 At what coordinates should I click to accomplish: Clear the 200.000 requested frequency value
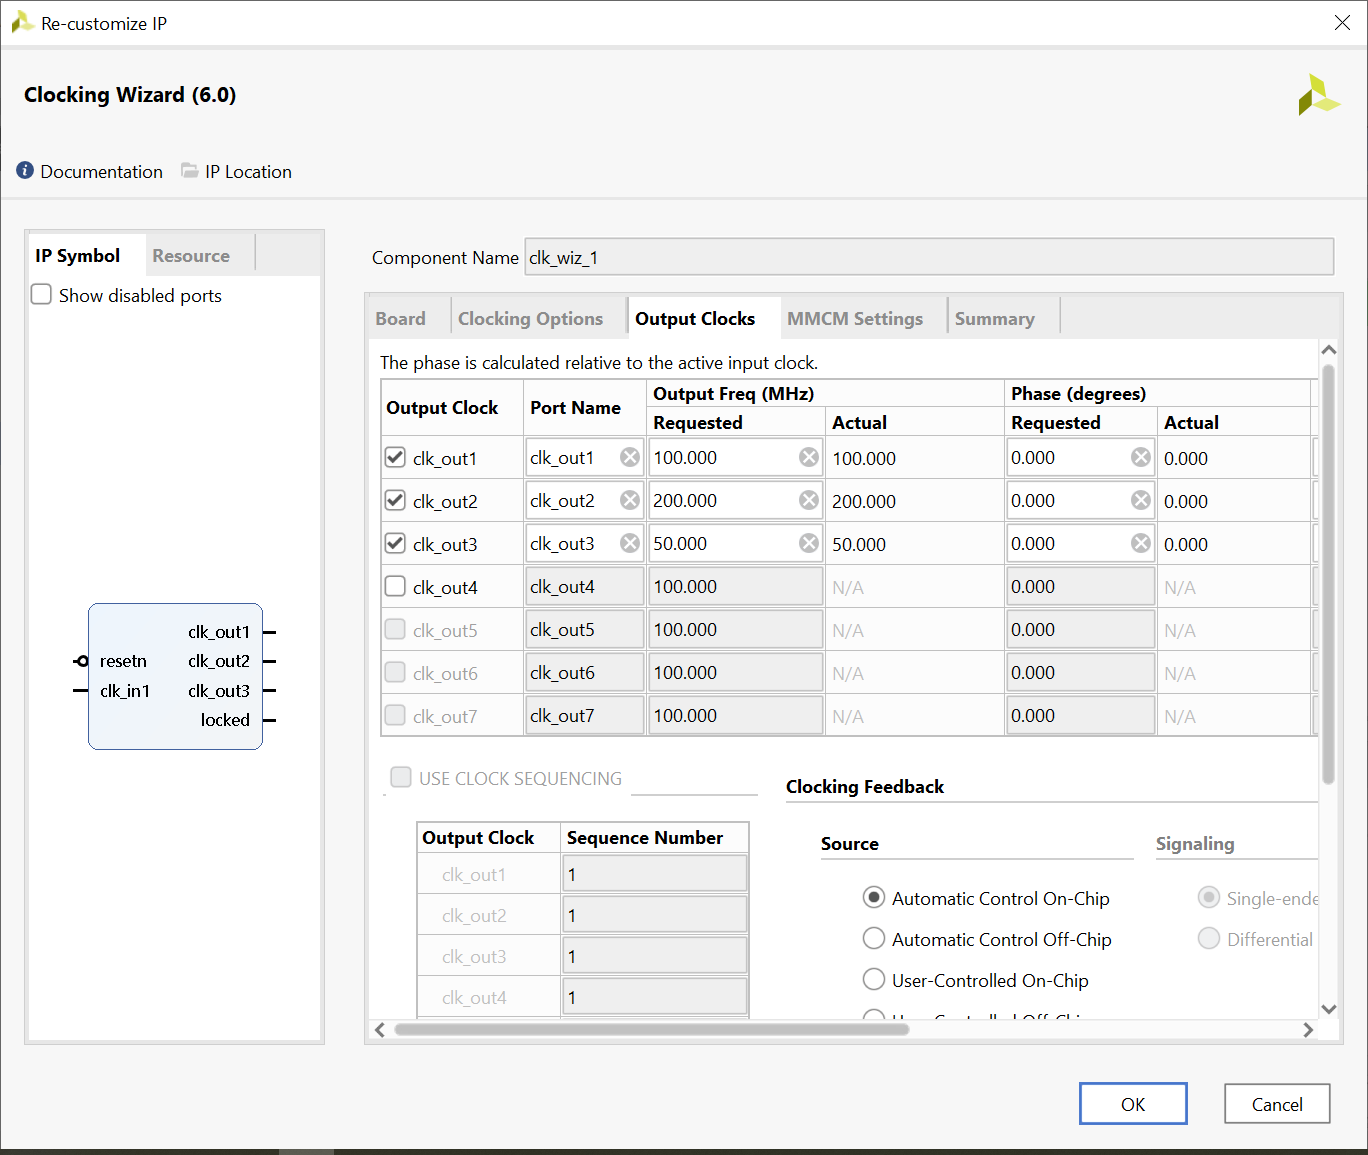tap(809, 500)
